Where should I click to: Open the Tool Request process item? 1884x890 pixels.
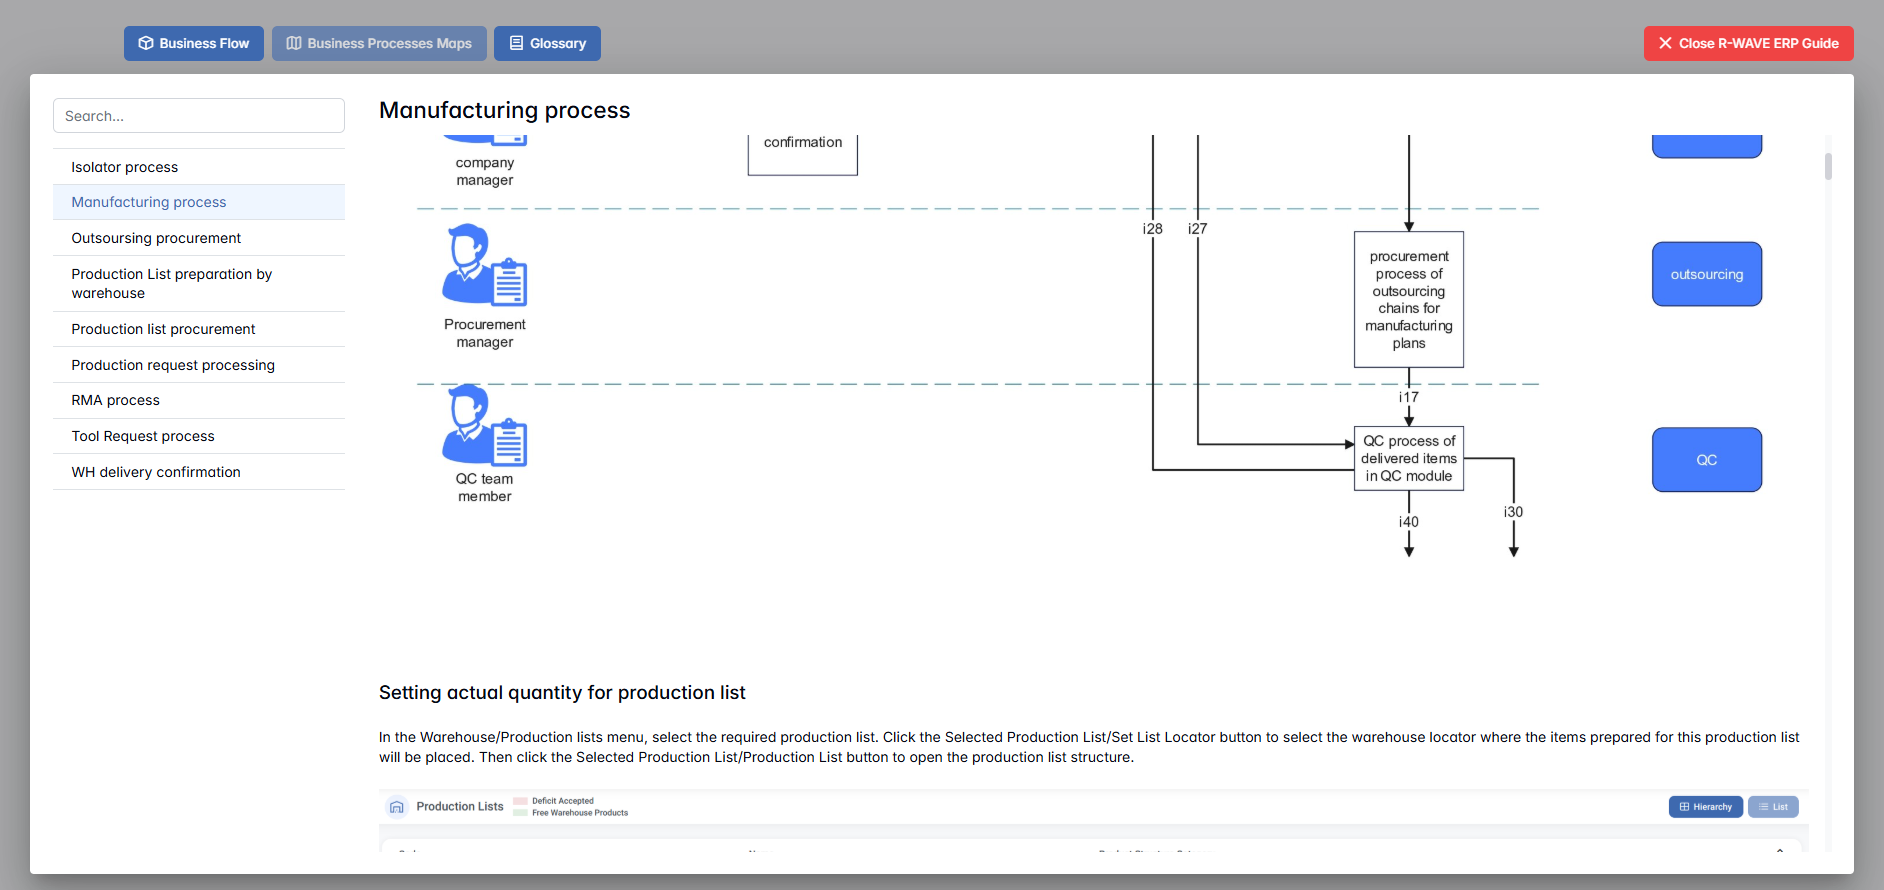[143, 436]
